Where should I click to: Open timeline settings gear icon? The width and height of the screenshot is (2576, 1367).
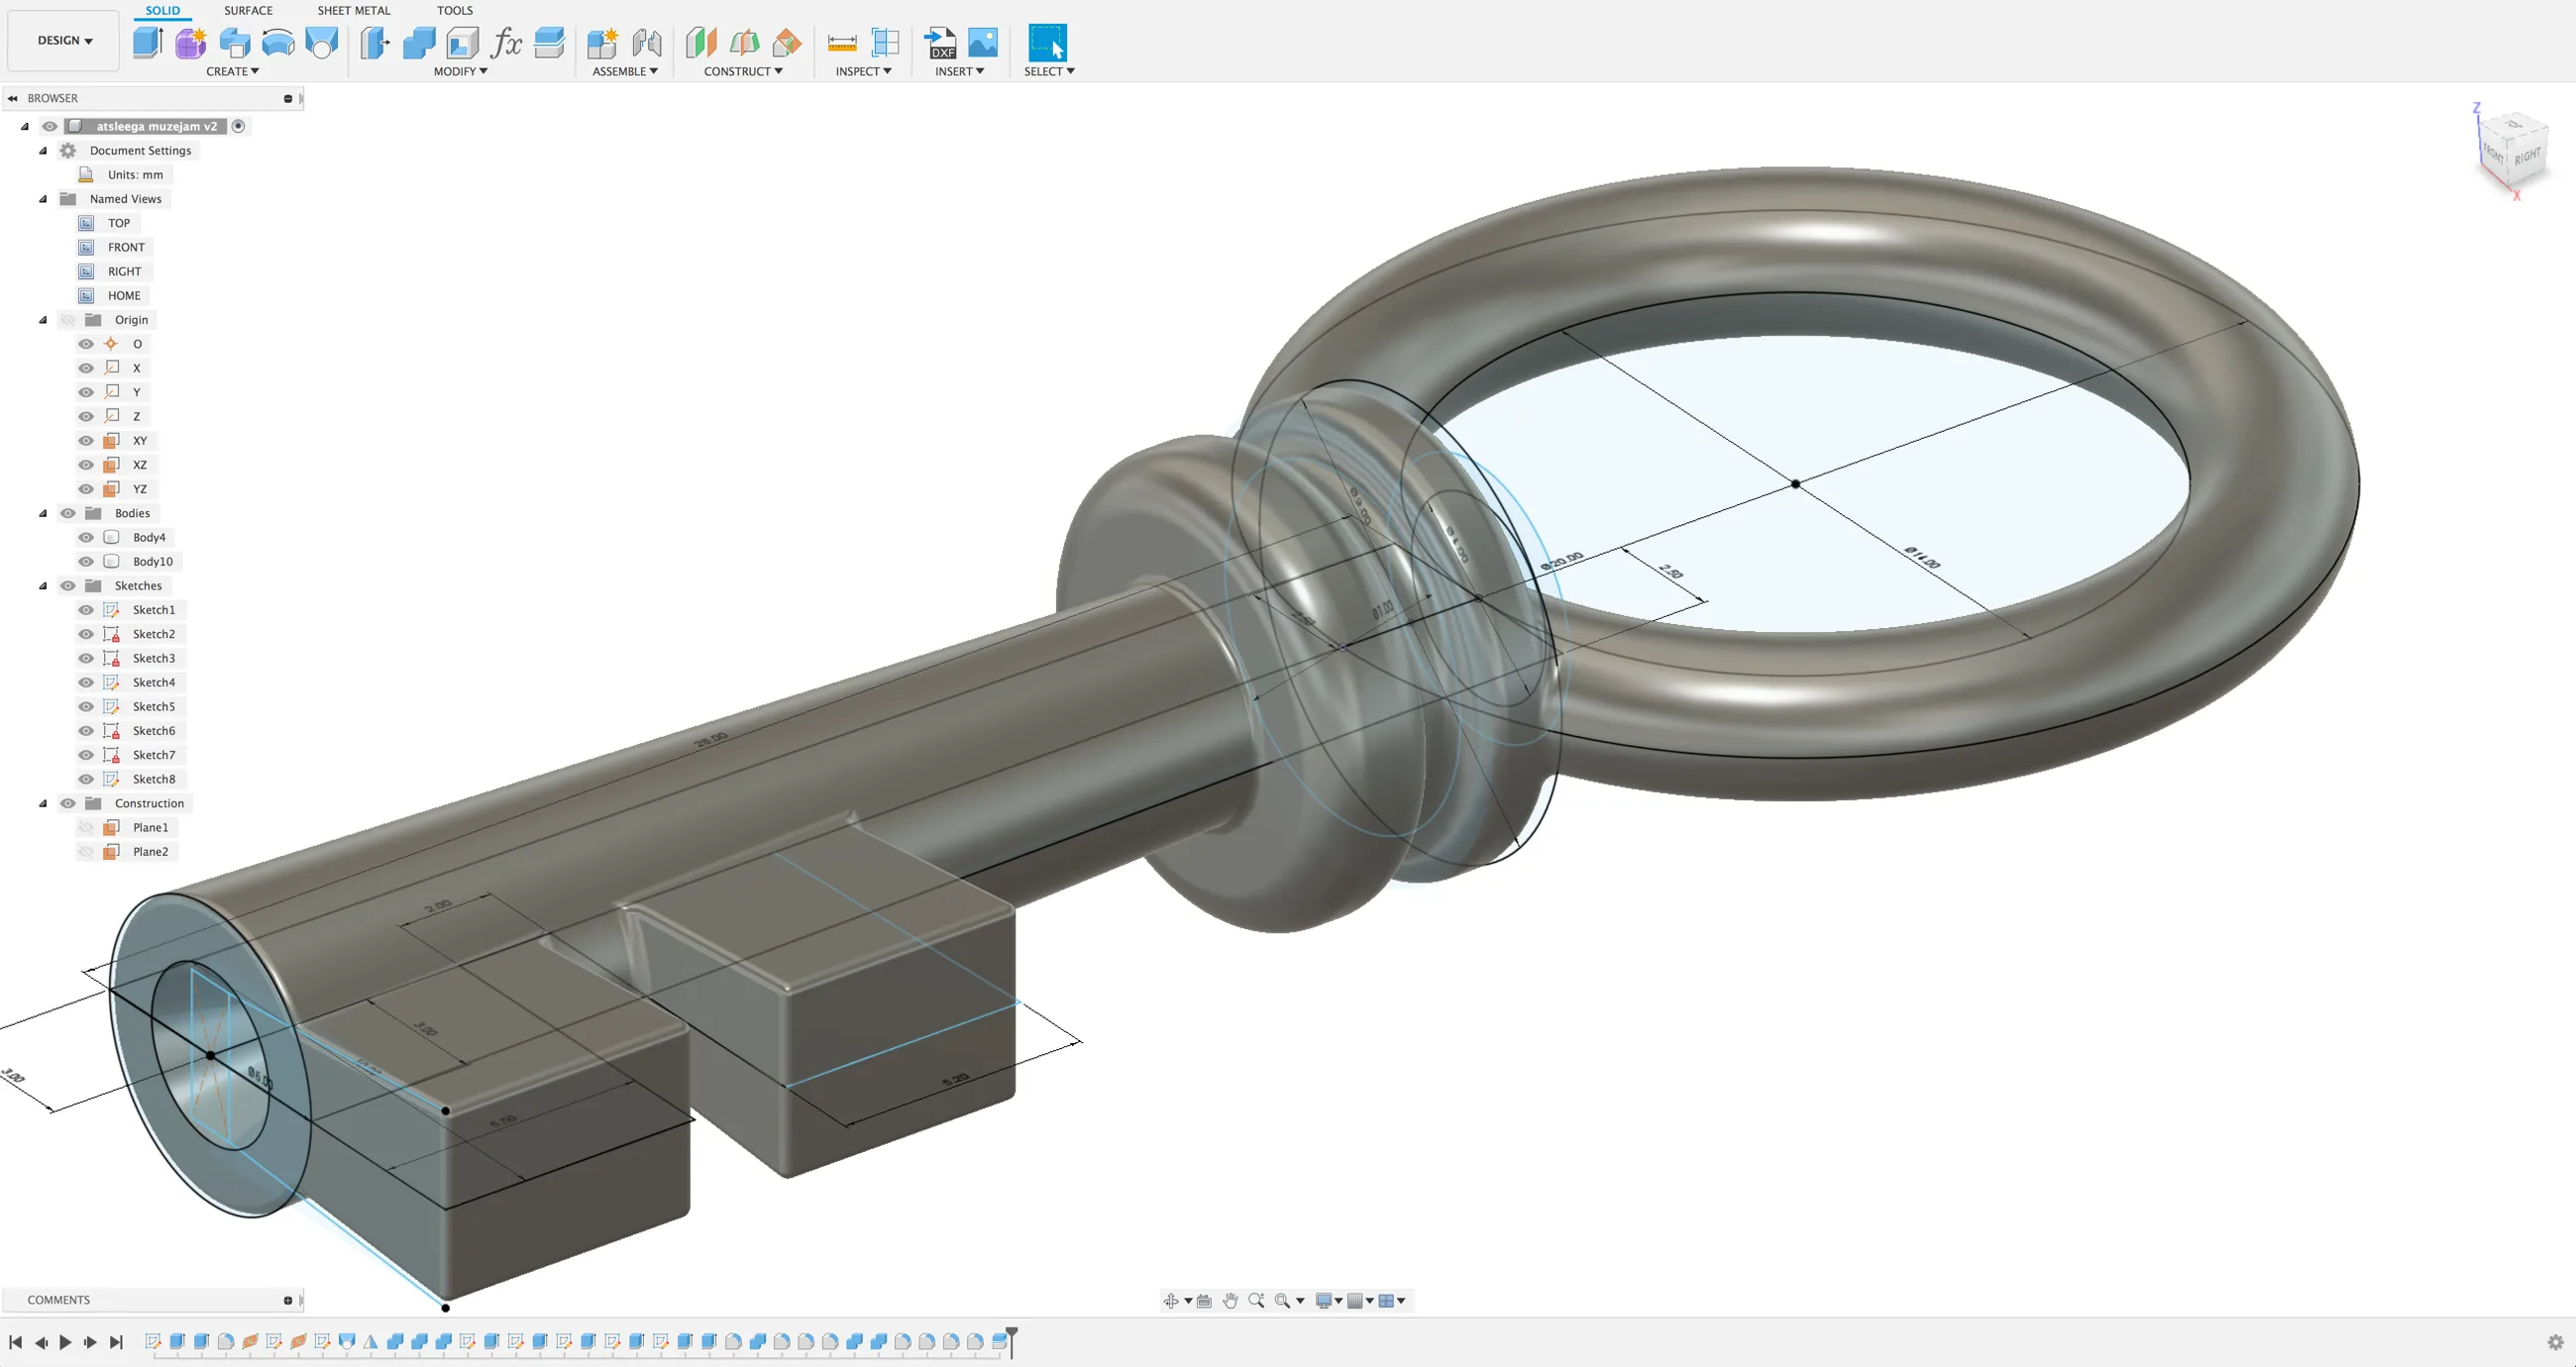2556,1342
